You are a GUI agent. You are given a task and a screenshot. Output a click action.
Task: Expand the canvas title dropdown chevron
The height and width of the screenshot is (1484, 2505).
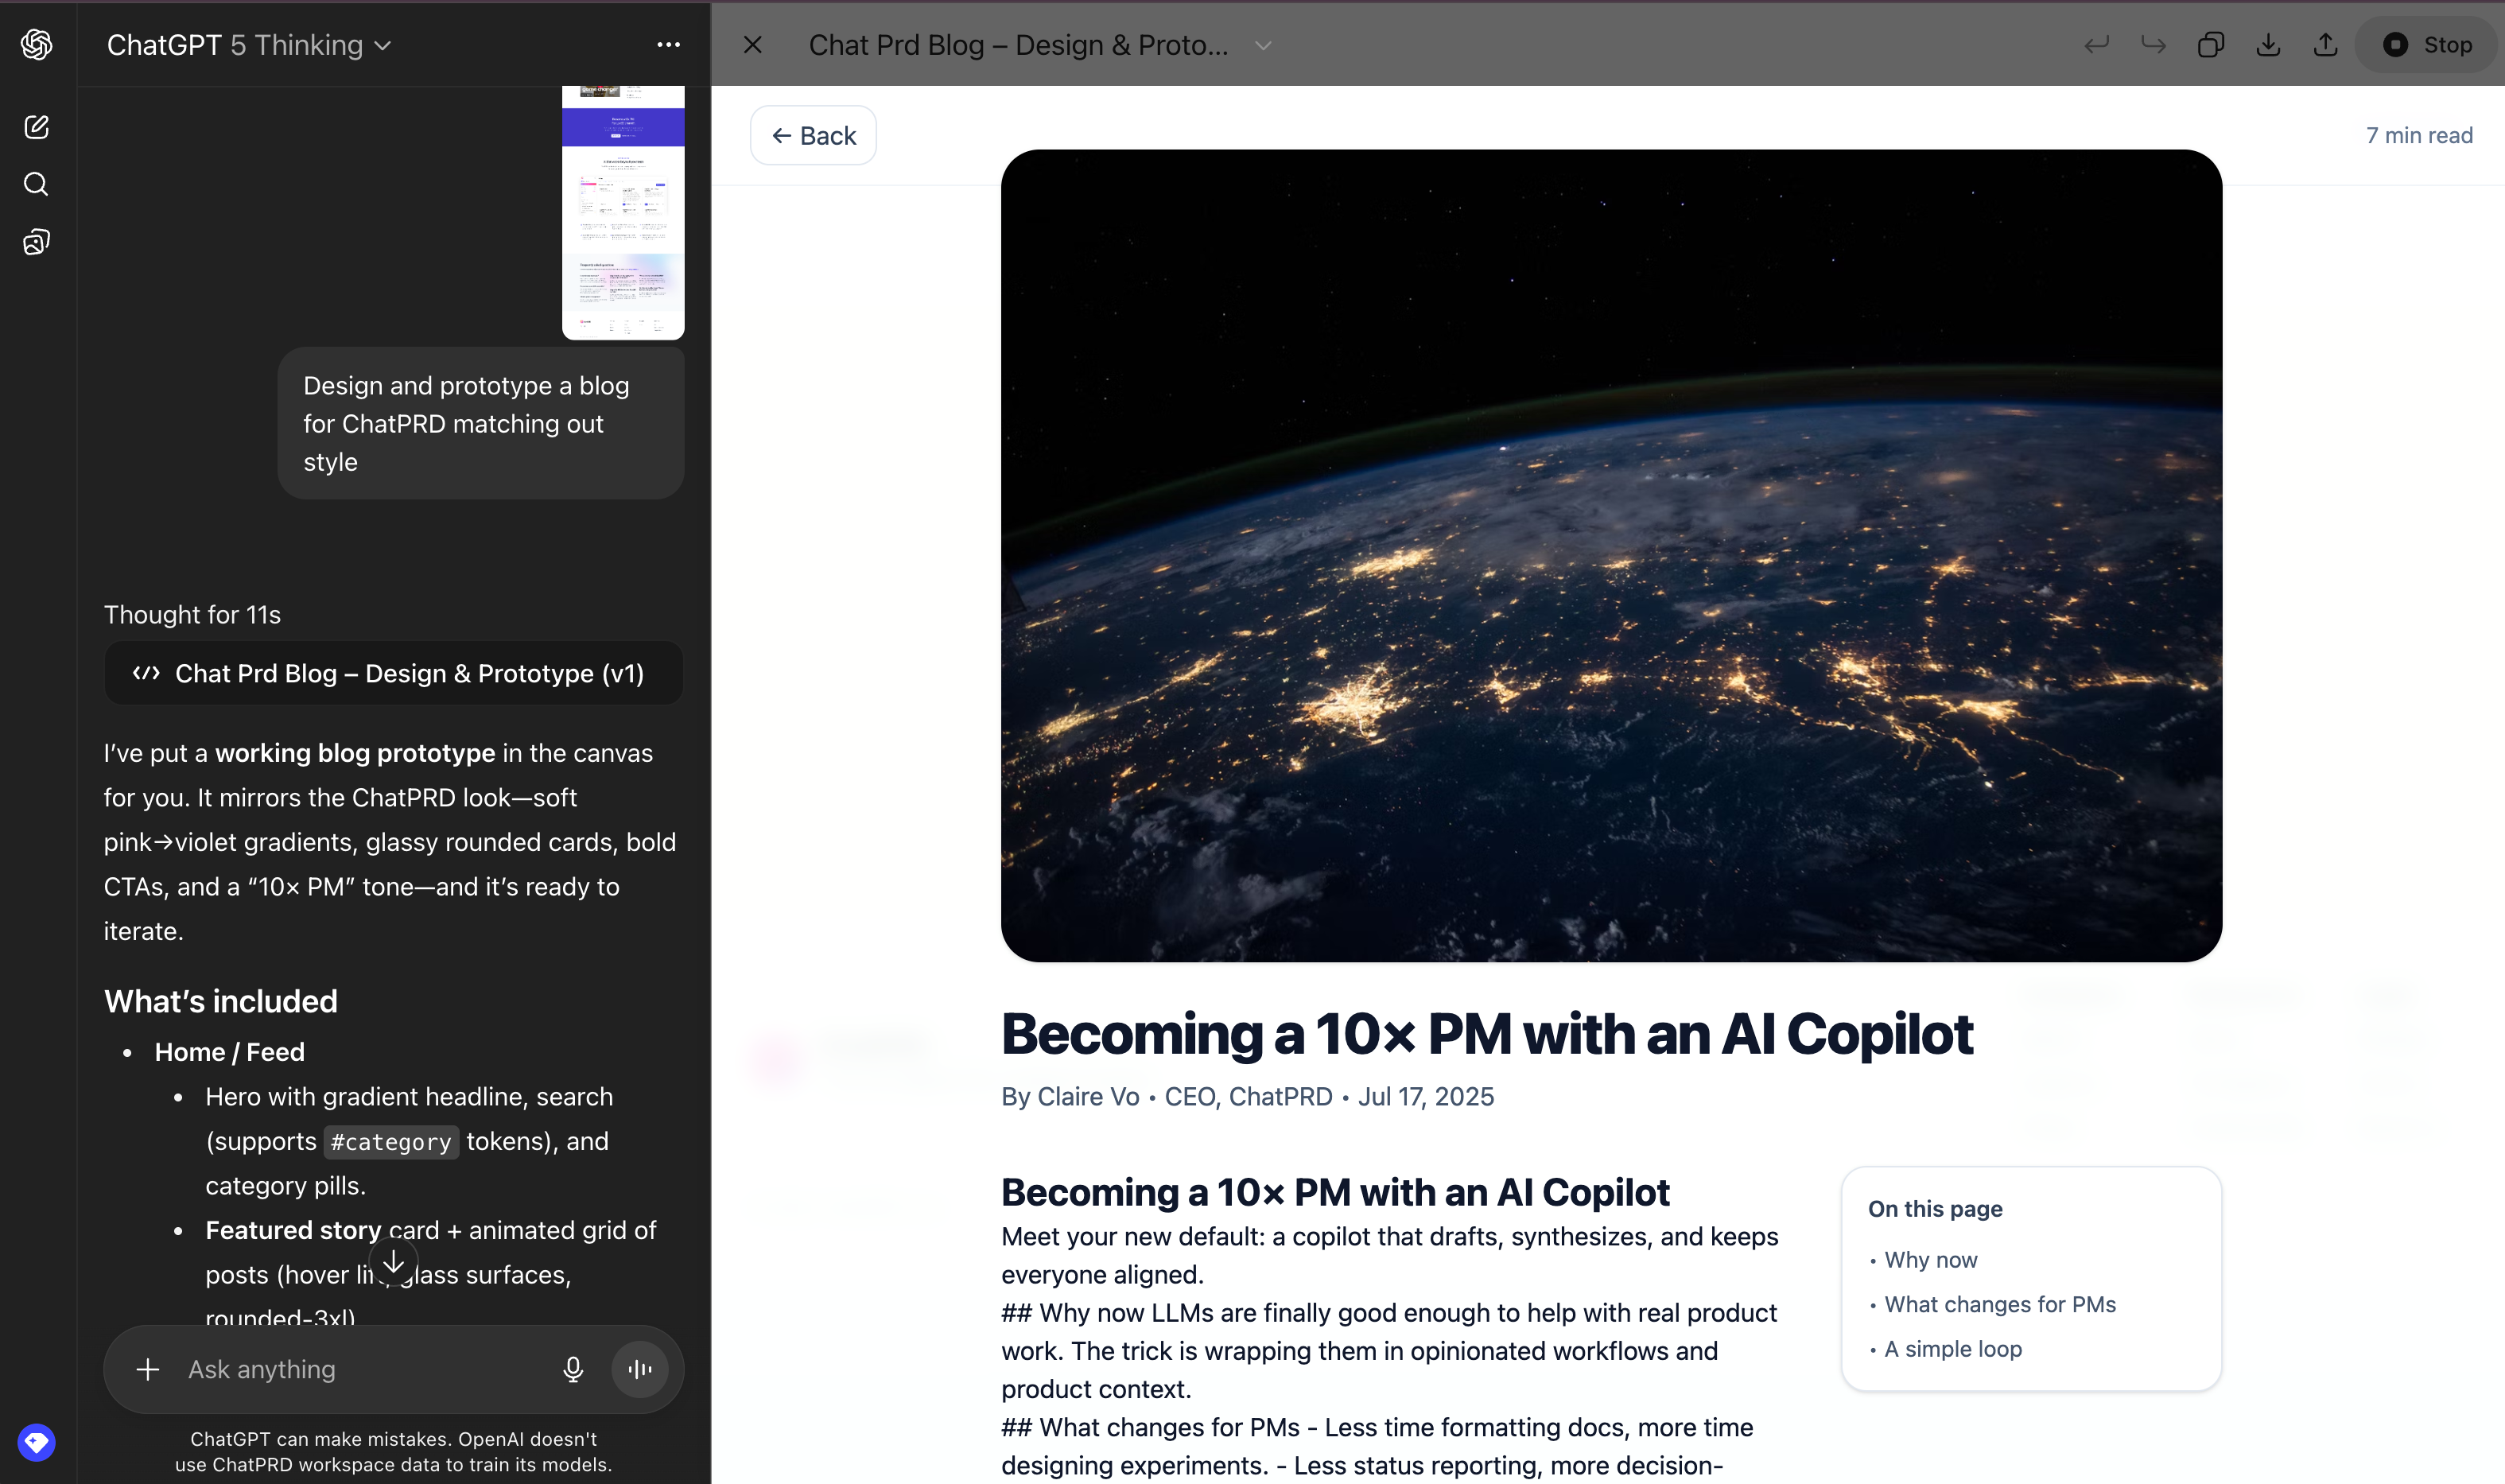(x=1263, y=46)
